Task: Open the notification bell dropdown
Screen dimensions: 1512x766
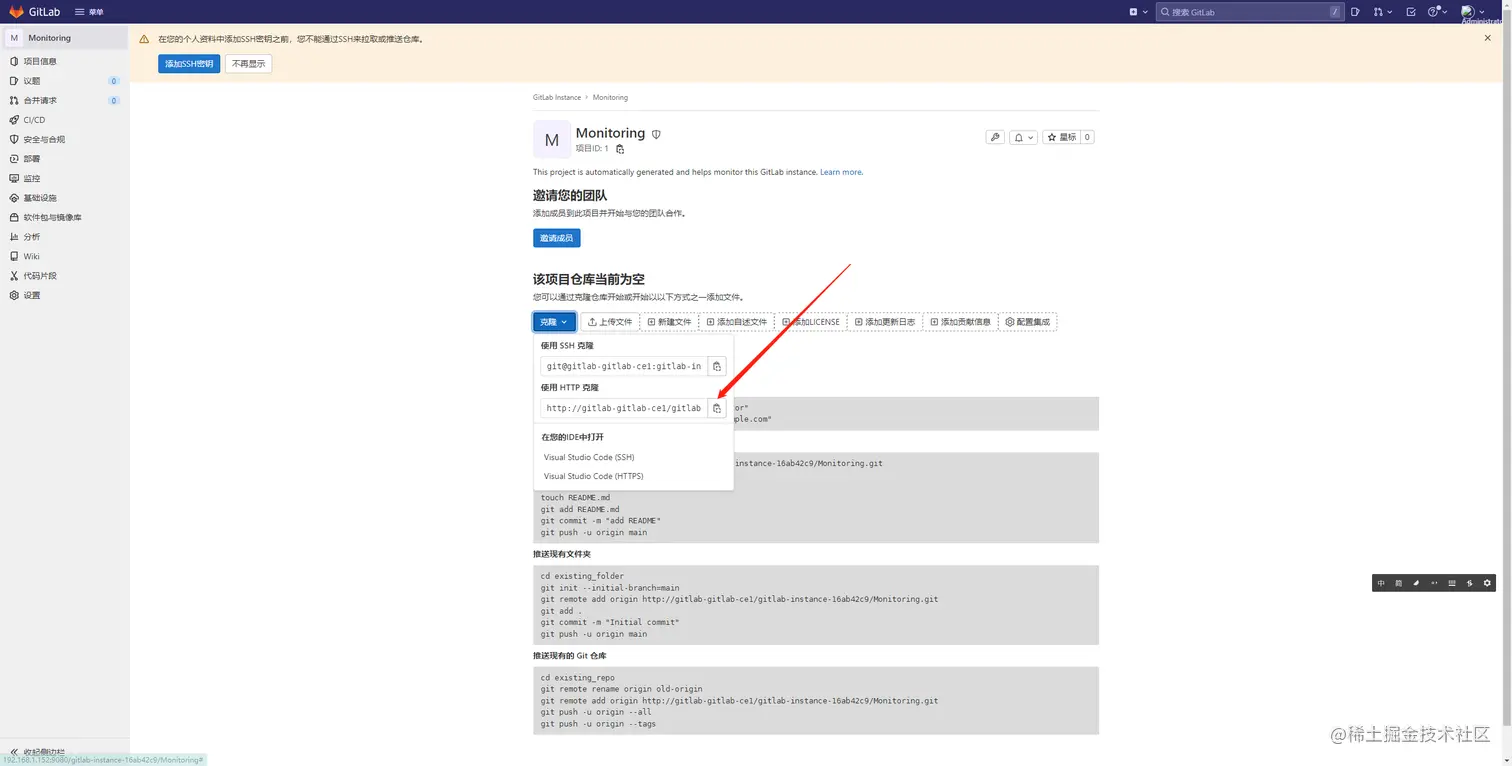Action: coord(1022,137)
